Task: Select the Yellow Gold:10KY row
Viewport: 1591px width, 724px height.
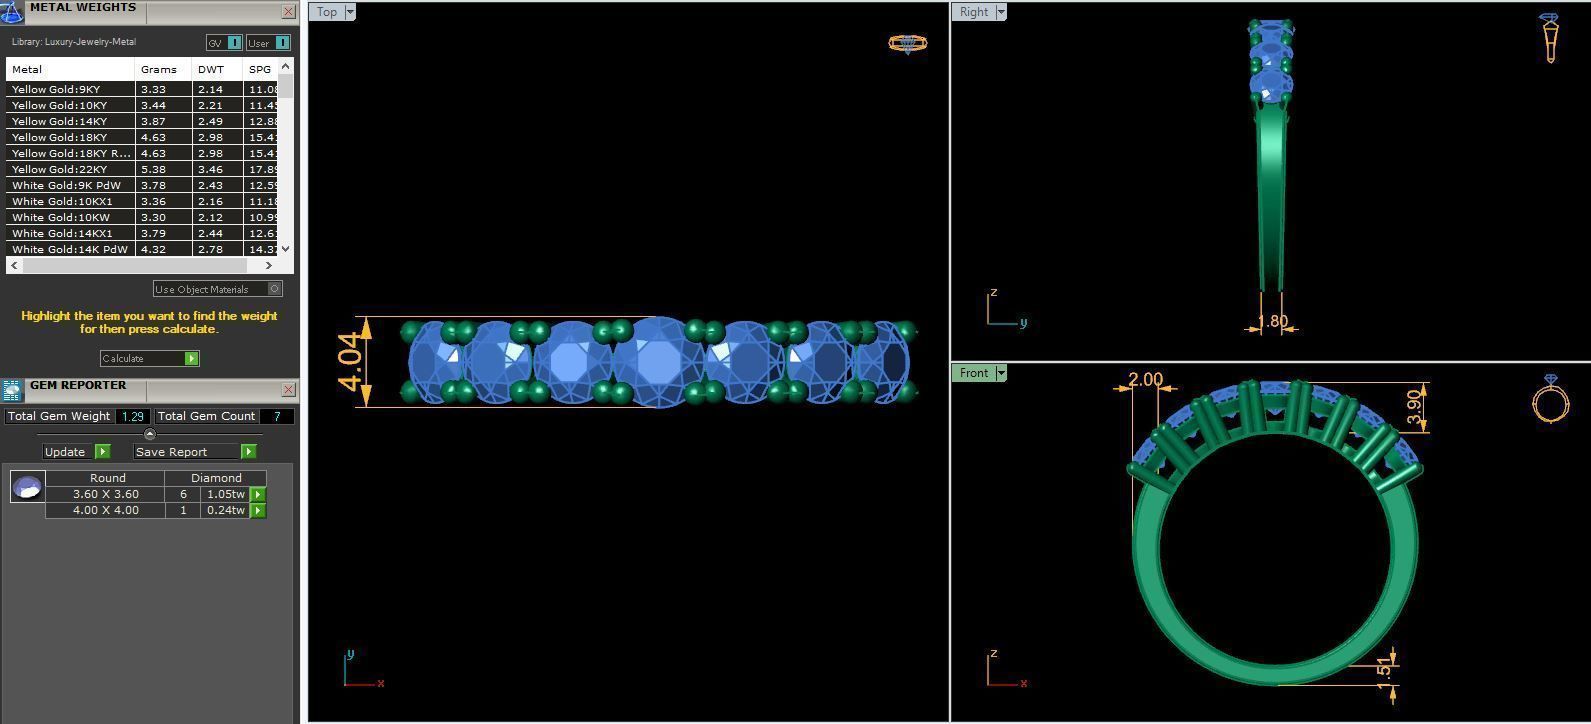Action: 142,105
